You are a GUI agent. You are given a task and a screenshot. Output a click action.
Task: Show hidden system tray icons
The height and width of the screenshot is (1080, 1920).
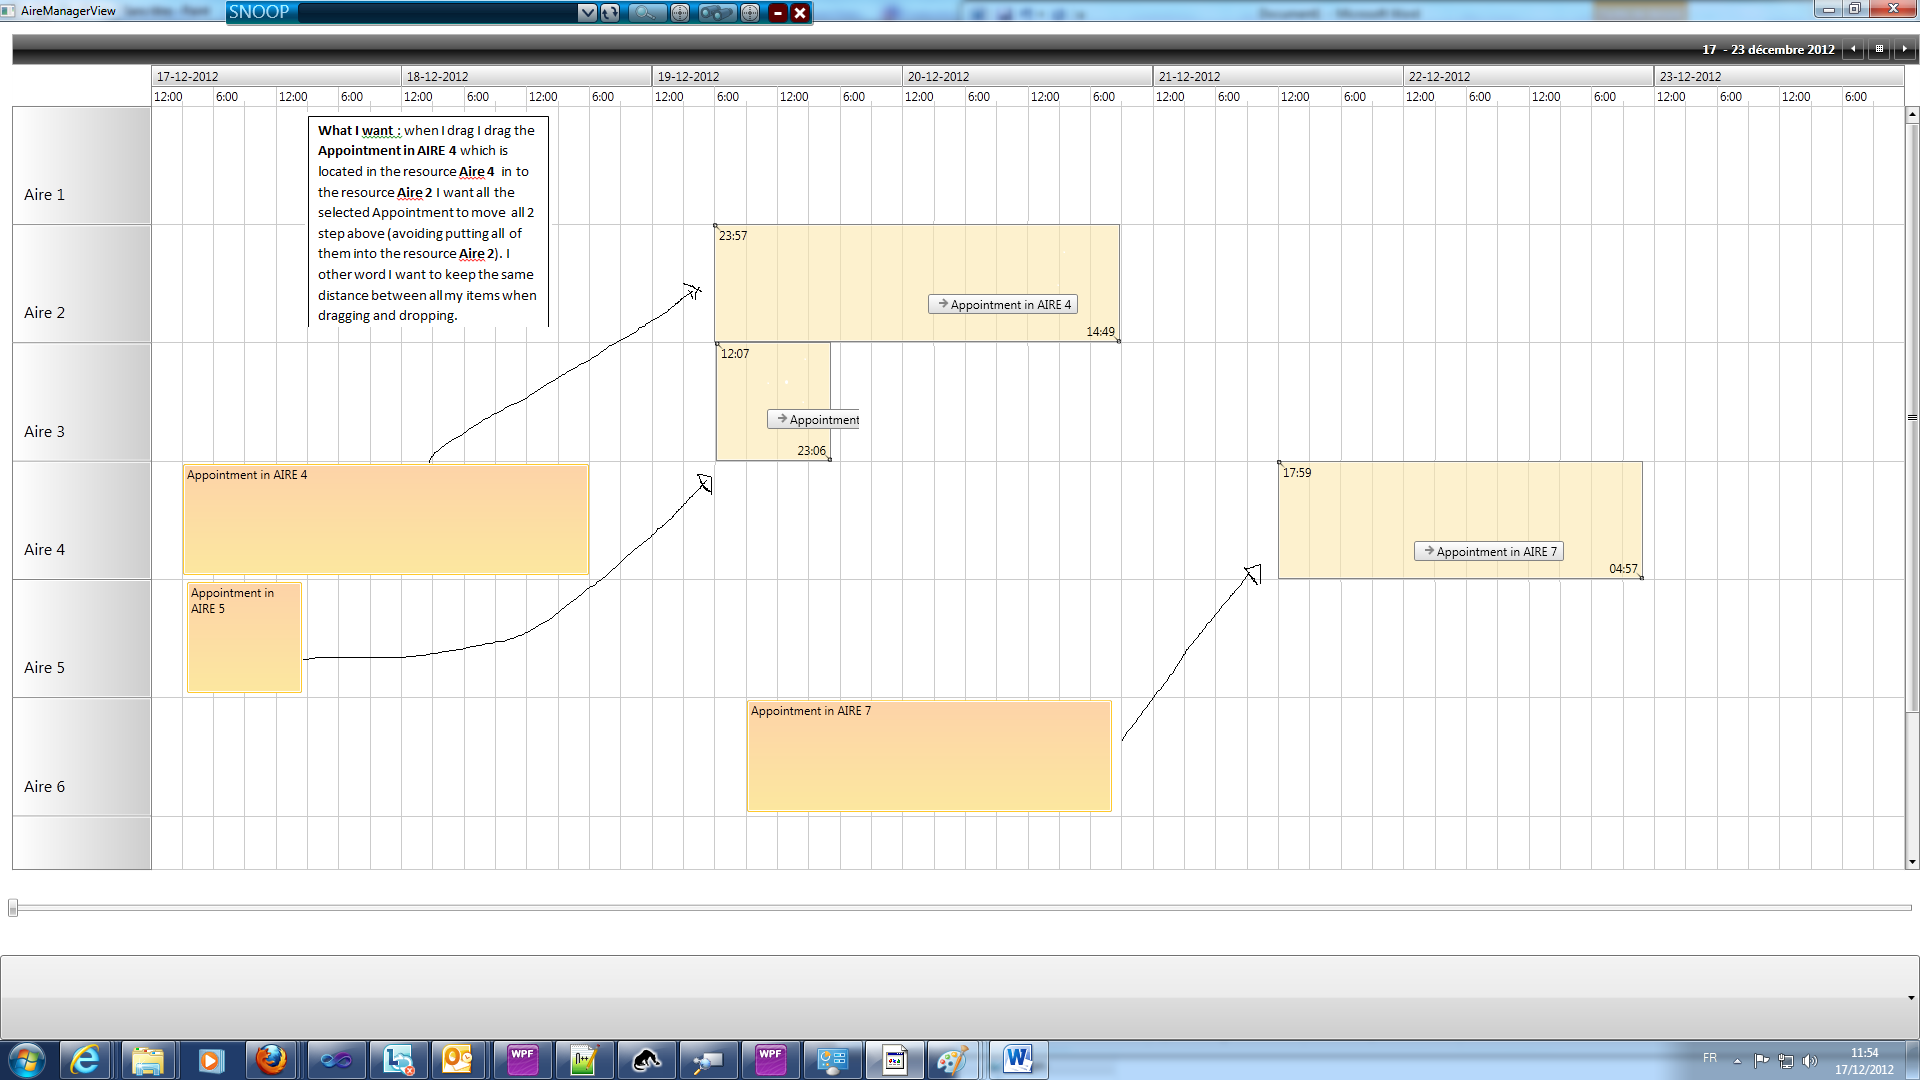pos(1737,1061)
